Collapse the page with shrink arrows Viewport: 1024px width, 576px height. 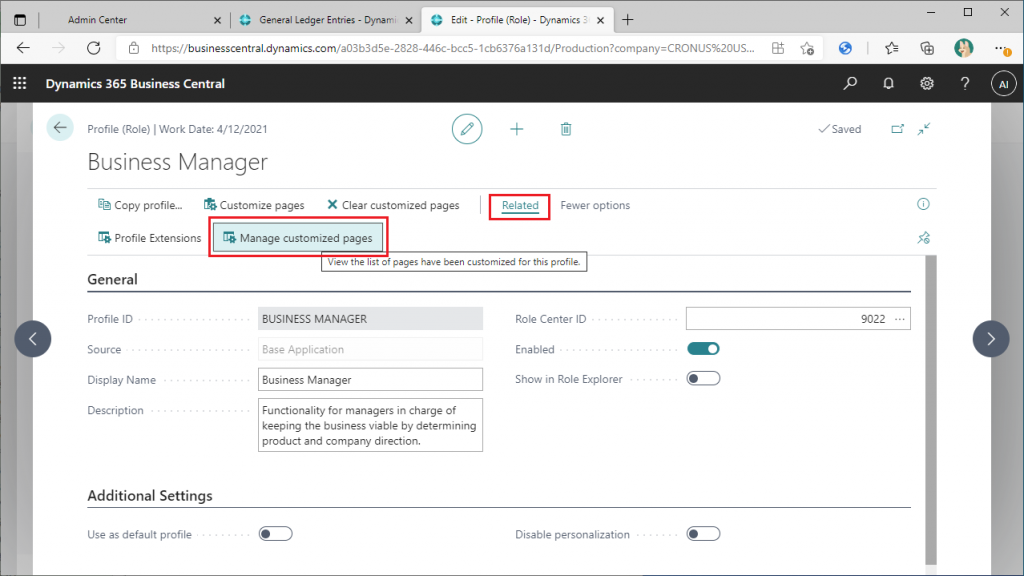pos(923,129)
